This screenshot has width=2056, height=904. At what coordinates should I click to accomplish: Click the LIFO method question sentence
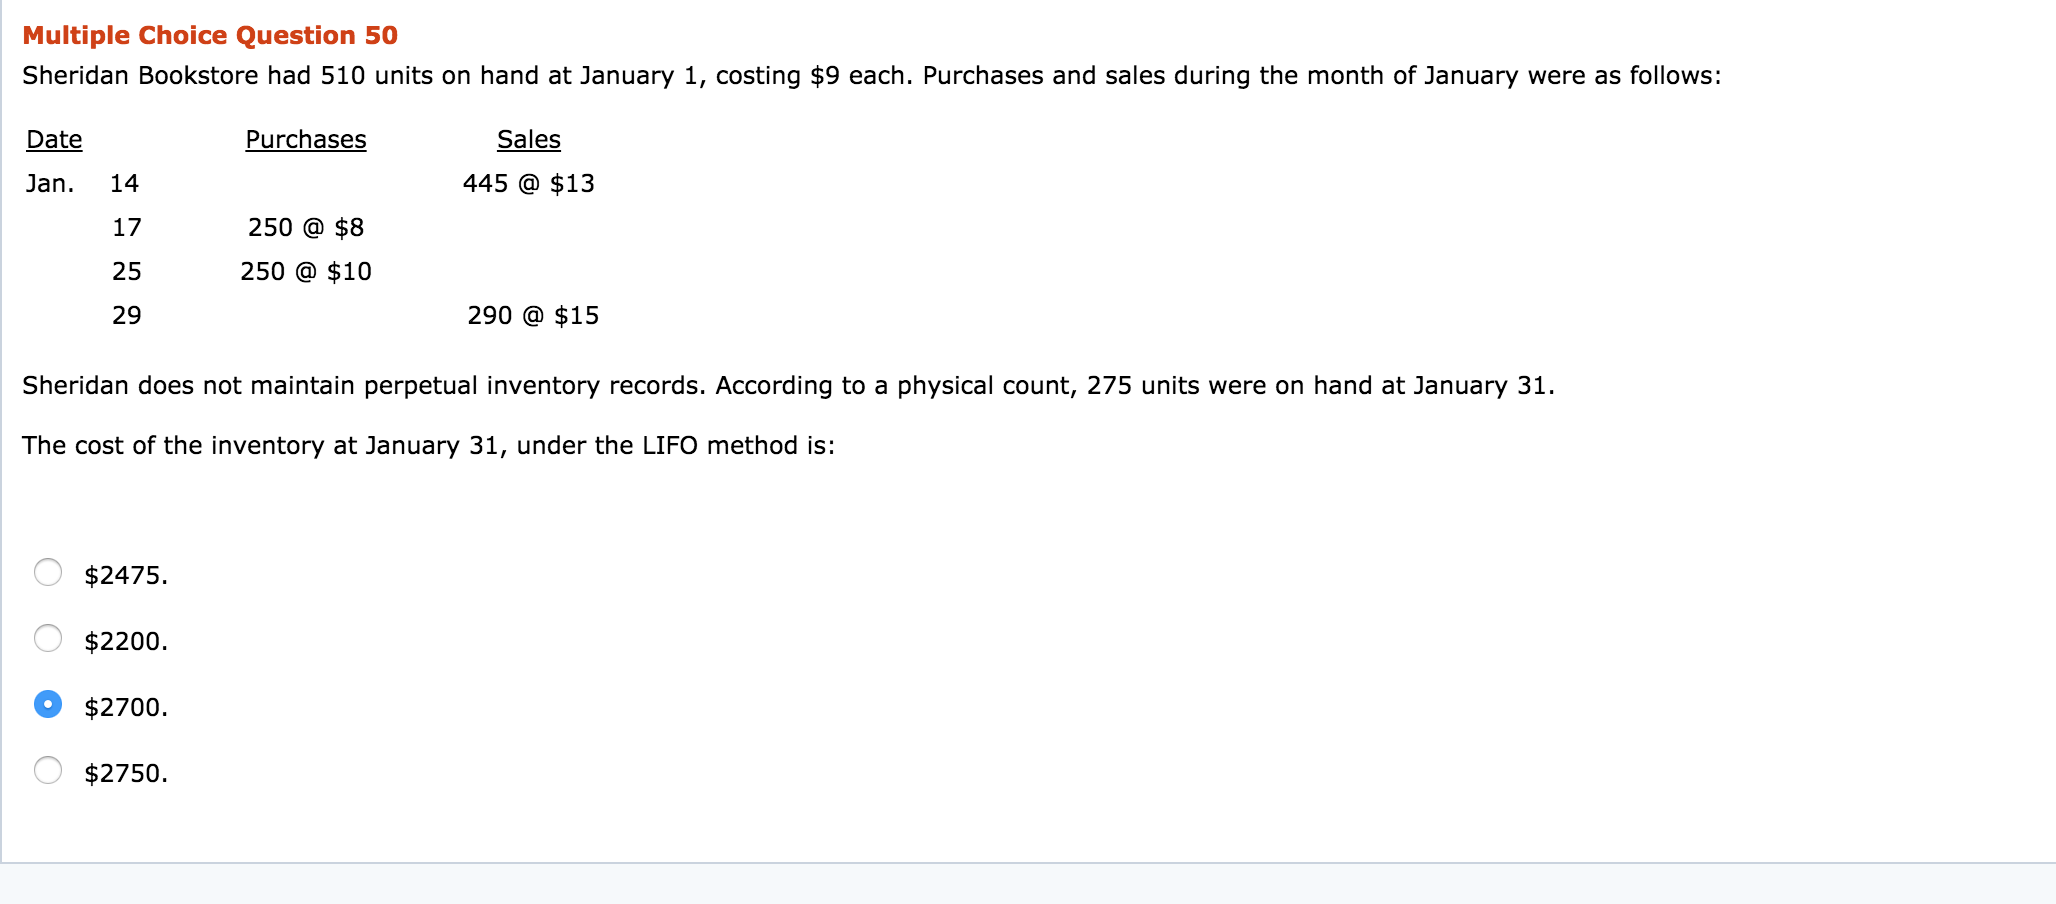tap(429, 445)
